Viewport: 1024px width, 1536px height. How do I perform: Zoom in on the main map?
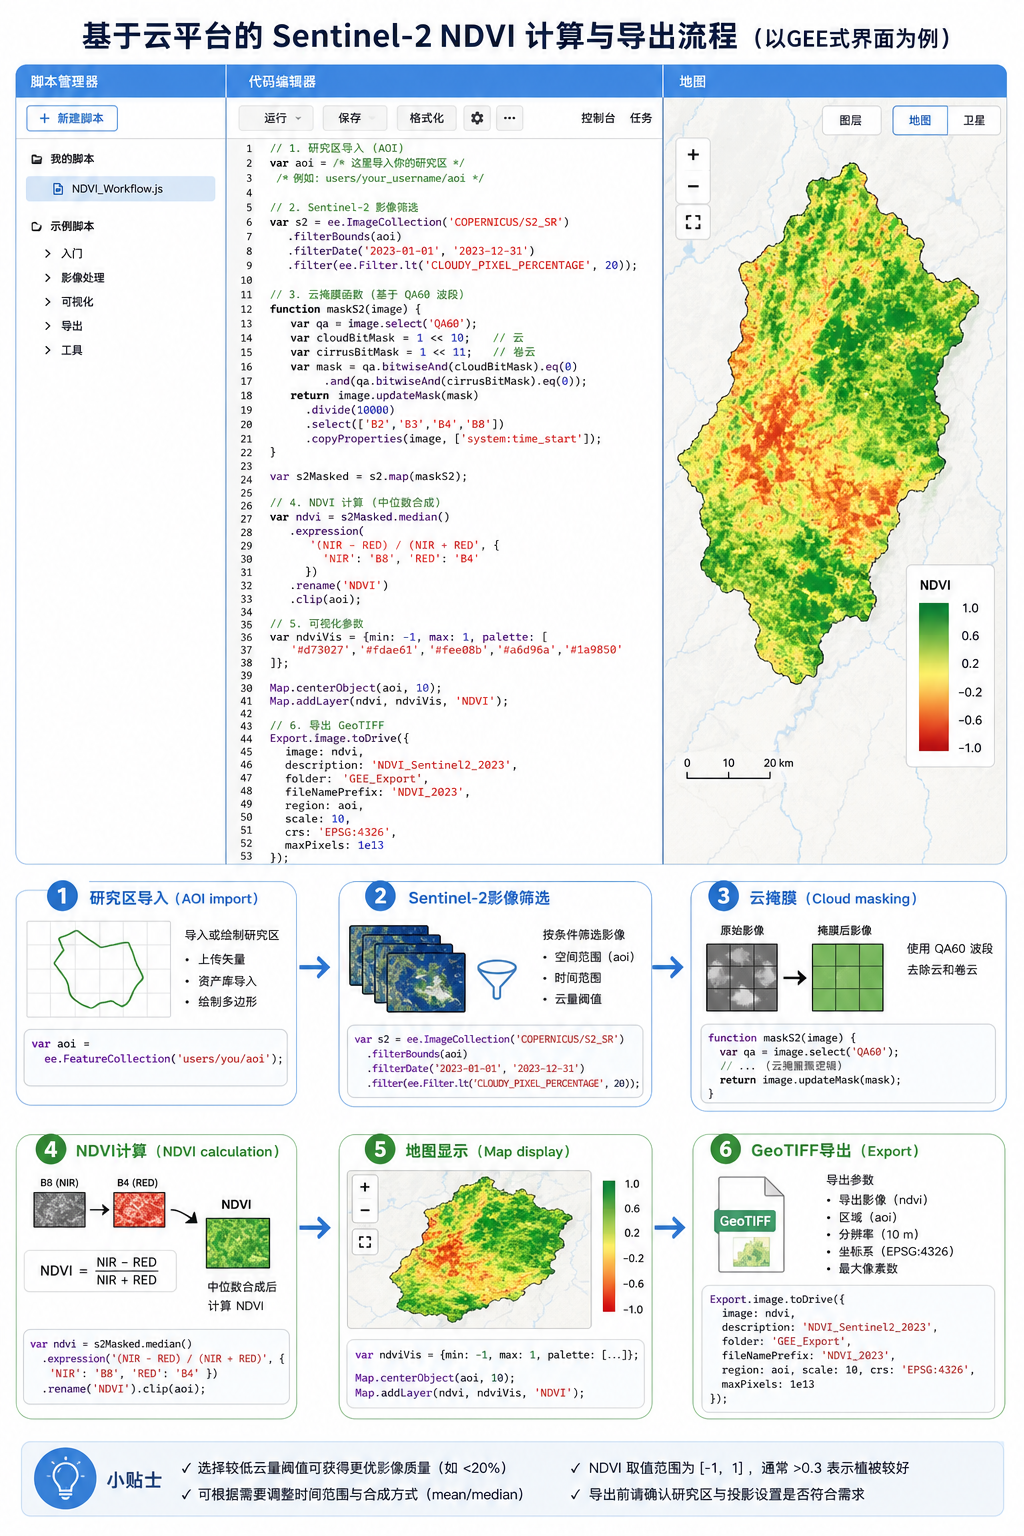click(693, 155)
